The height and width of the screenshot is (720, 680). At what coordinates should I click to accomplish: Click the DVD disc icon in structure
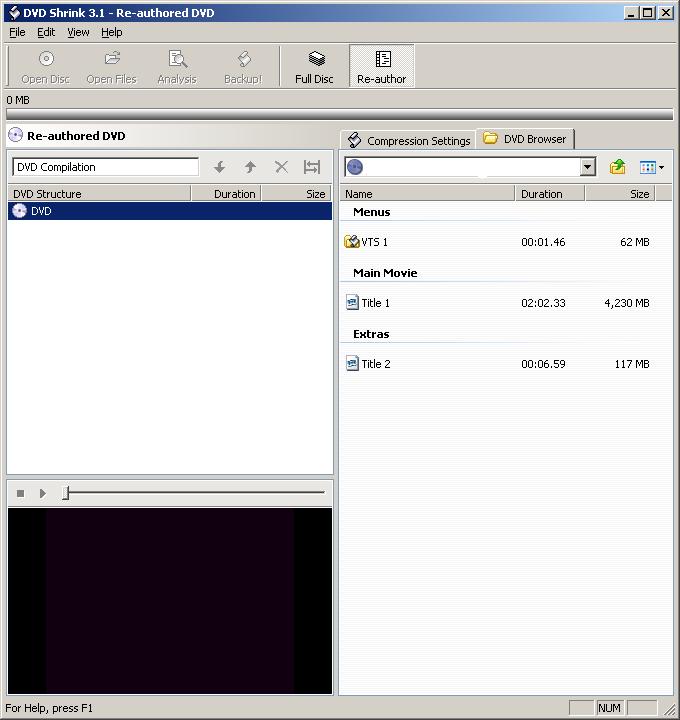point(19,211)
